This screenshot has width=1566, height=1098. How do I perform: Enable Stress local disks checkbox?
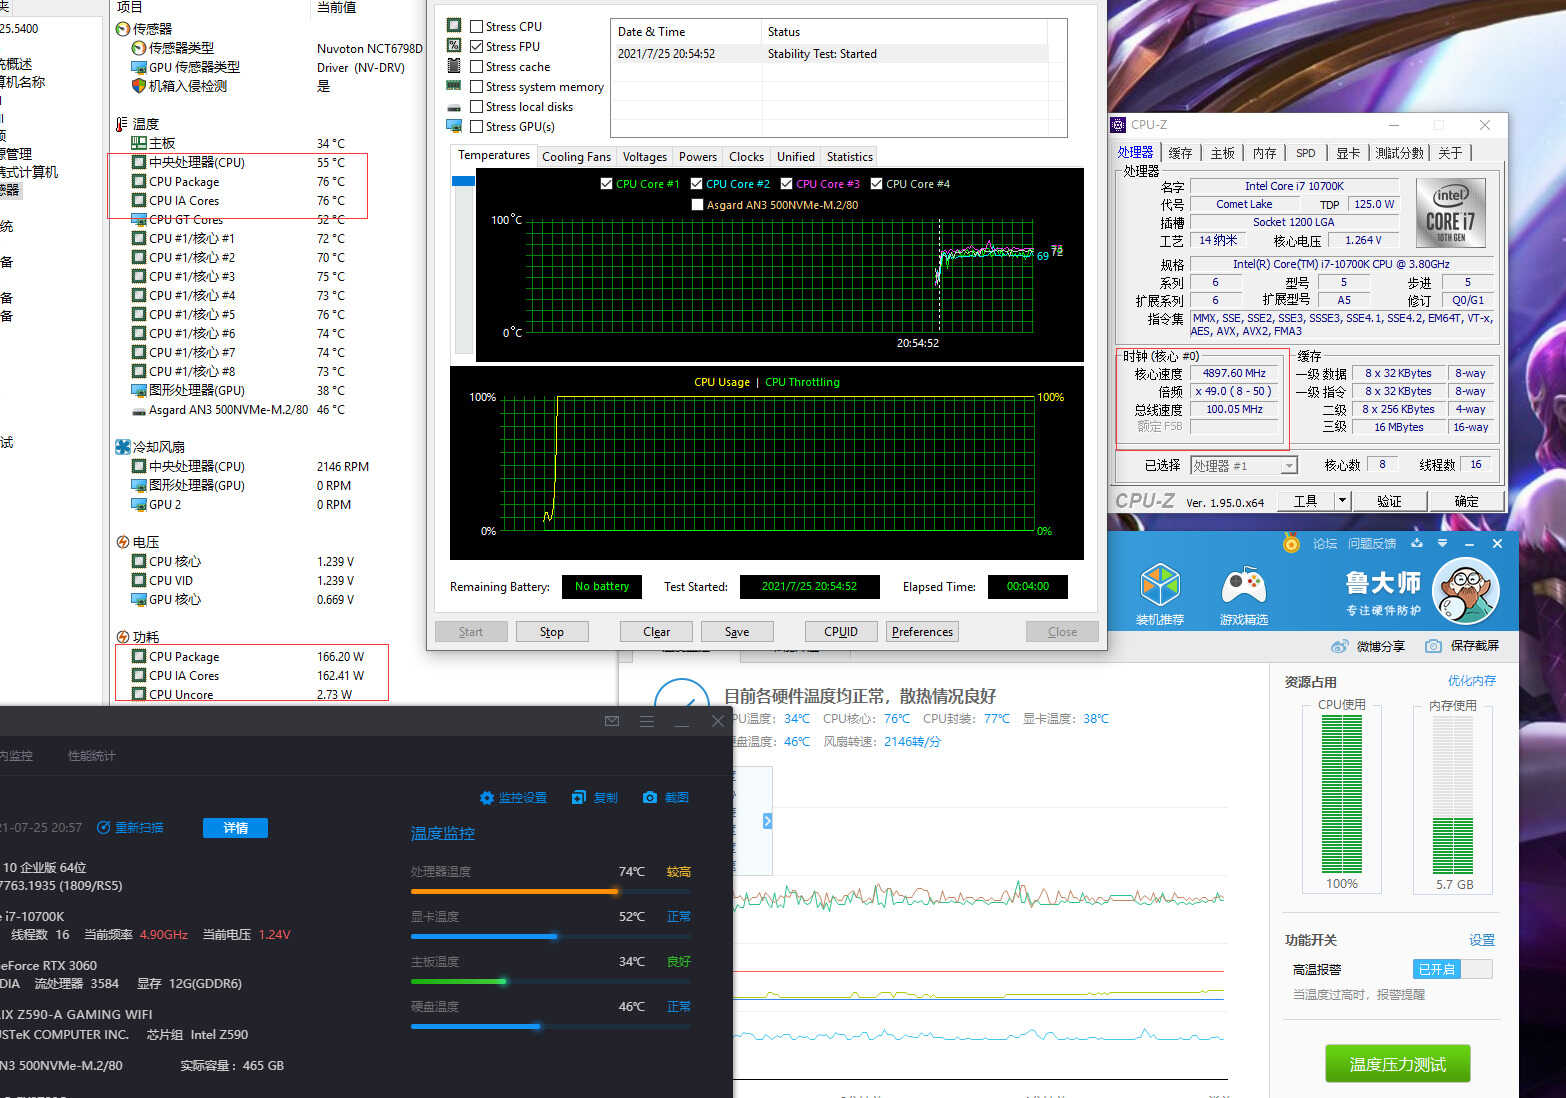476,107
